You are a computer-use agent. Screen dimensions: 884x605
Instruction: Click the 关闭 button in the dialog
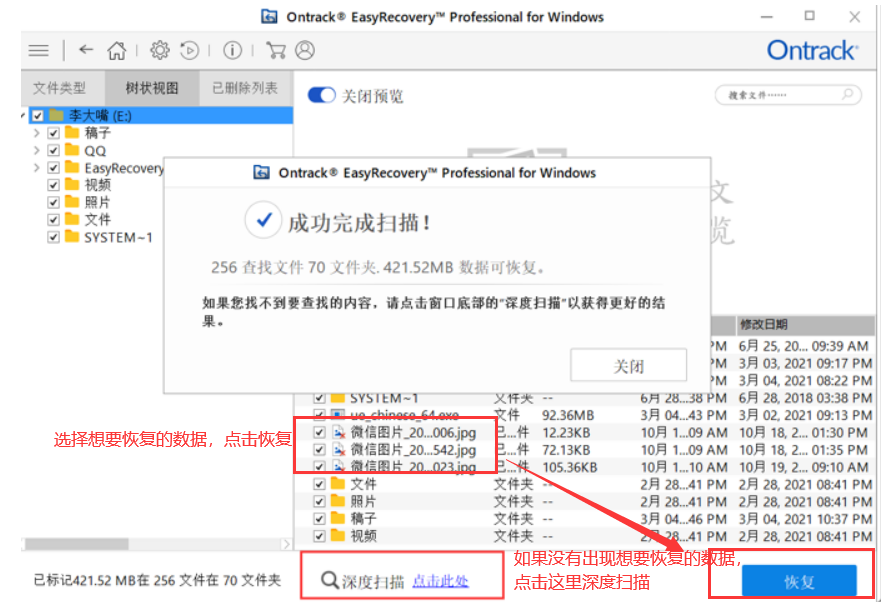pyautogui.click(x=629, y=366)
